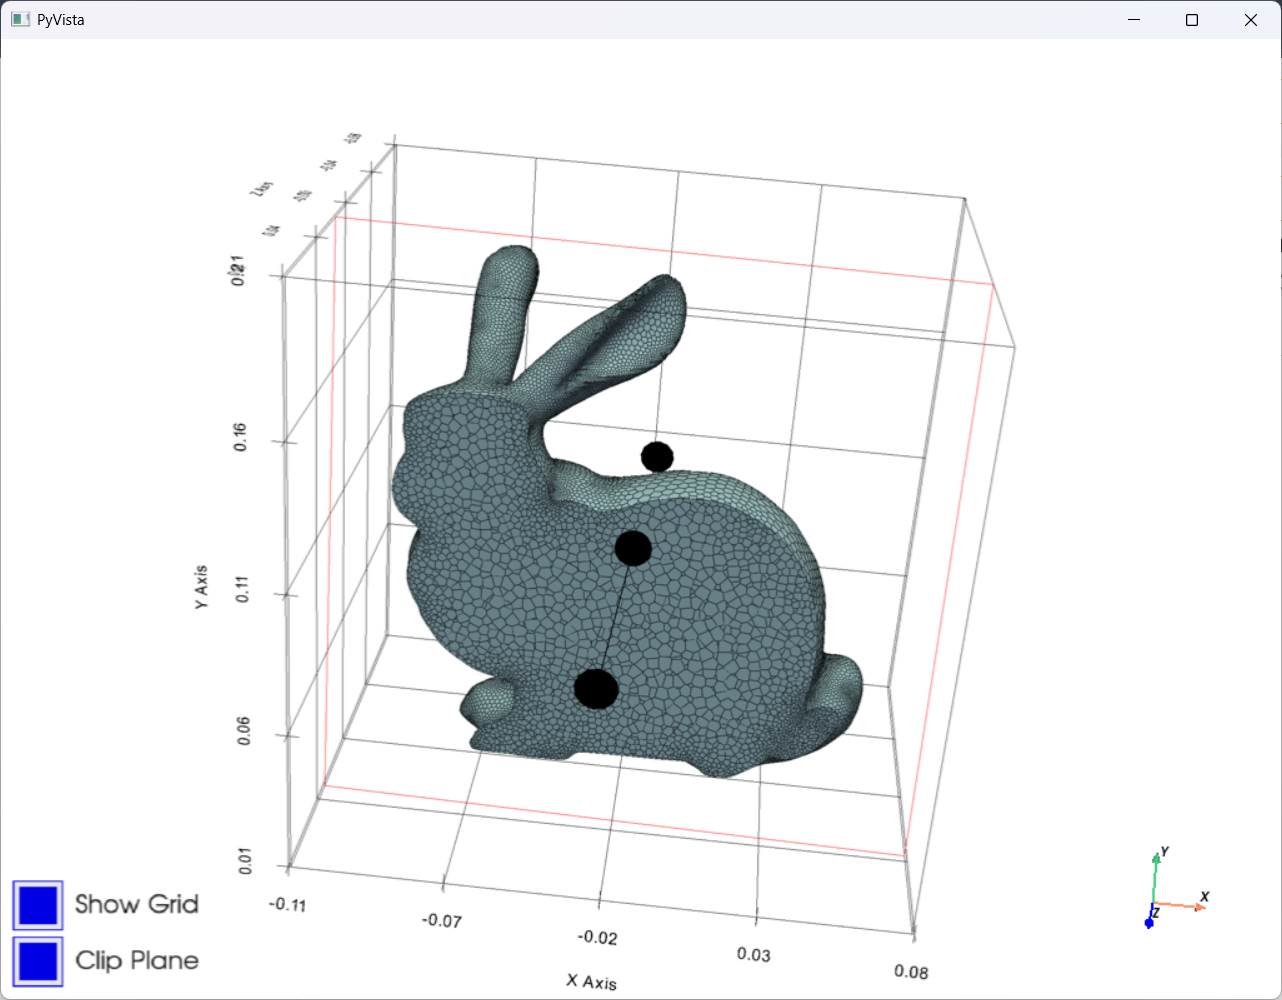Click the Y axis tick label 0.16

[240, 437]
